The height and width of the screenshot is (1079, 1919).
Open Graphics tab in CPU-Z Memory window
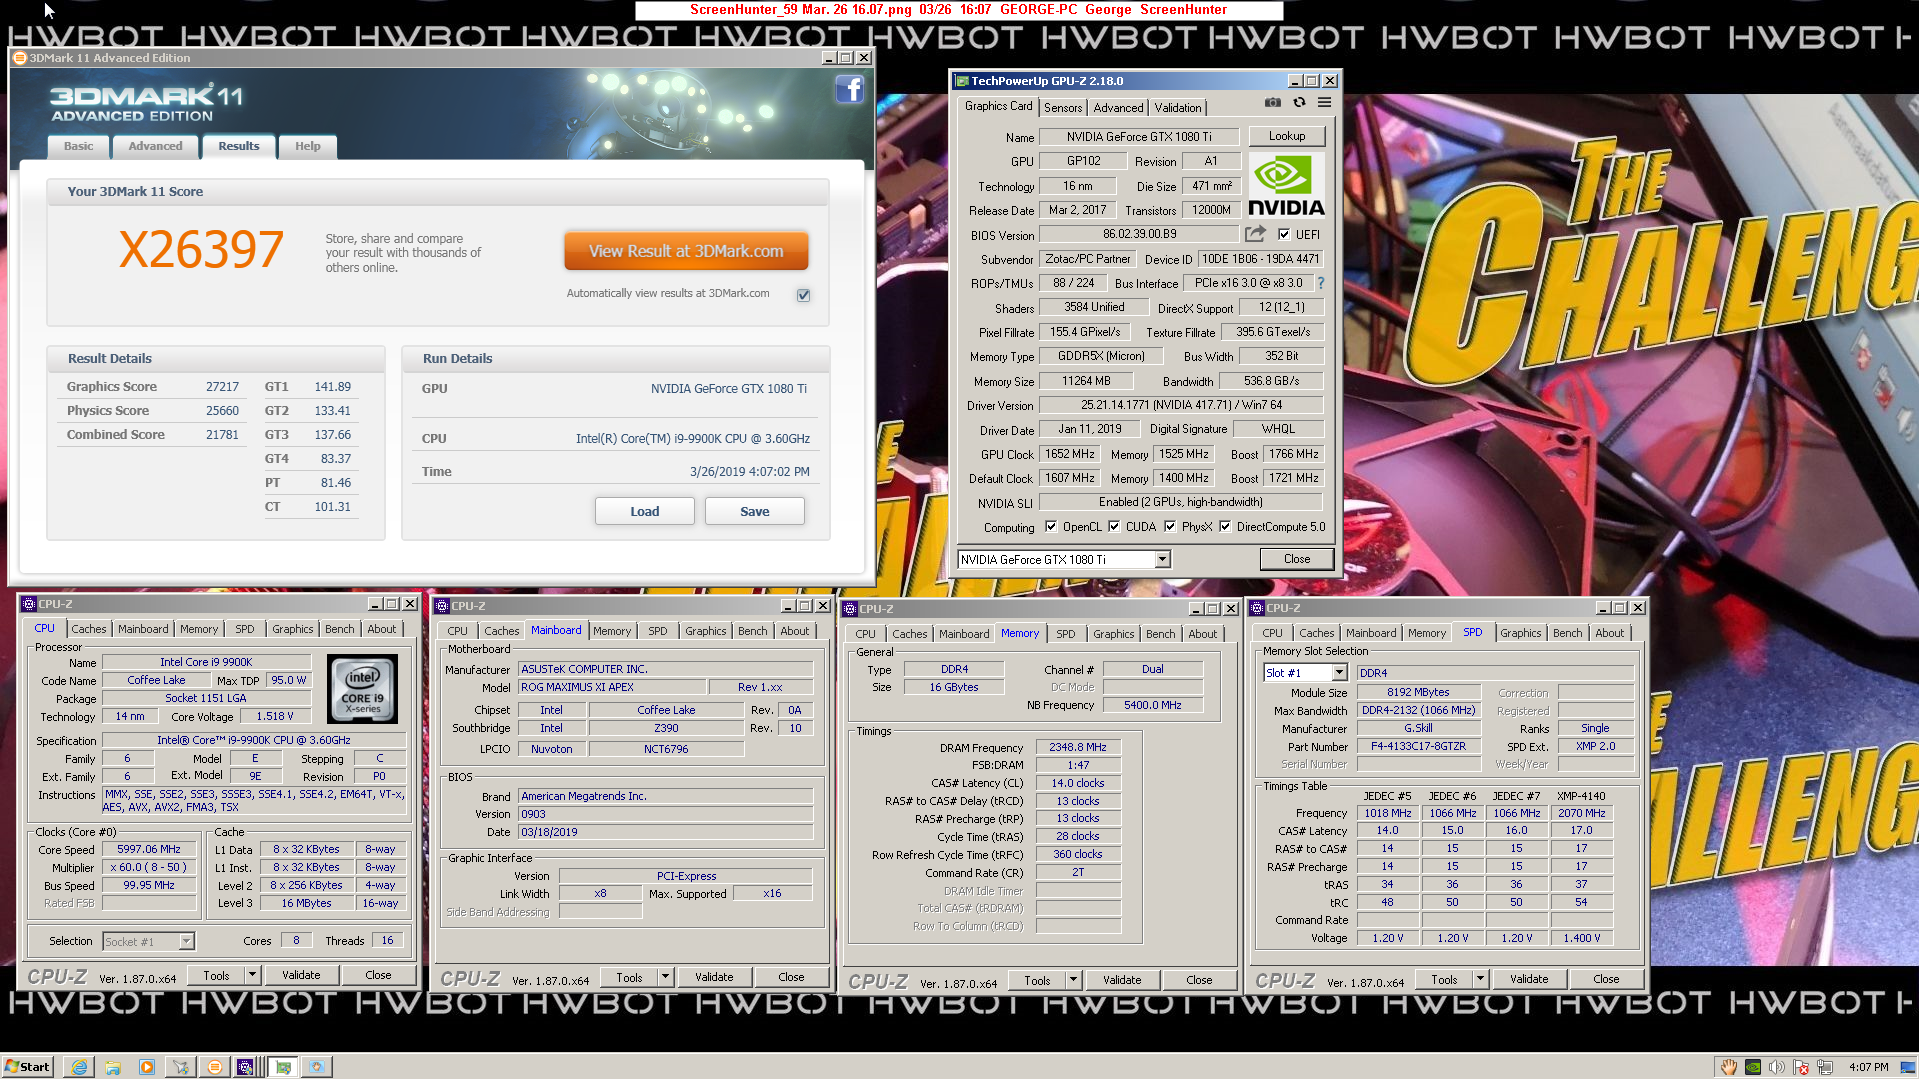(1113, 634)
